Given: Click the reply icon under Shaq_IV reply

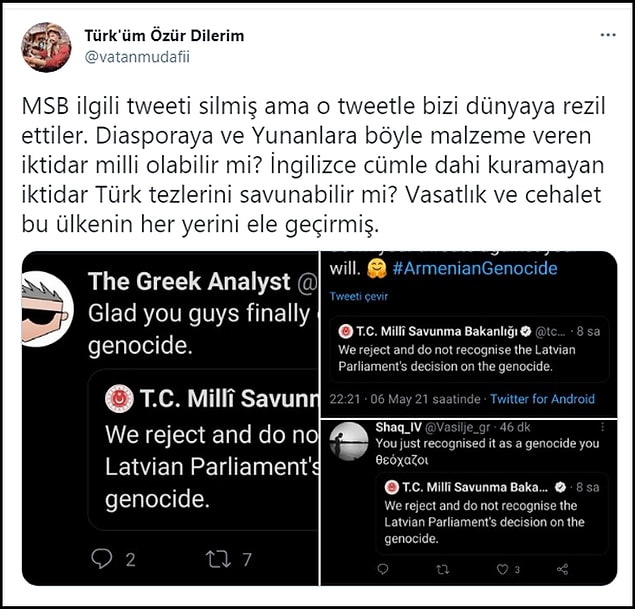Looking at the screenshot, I should pos(383,569).
